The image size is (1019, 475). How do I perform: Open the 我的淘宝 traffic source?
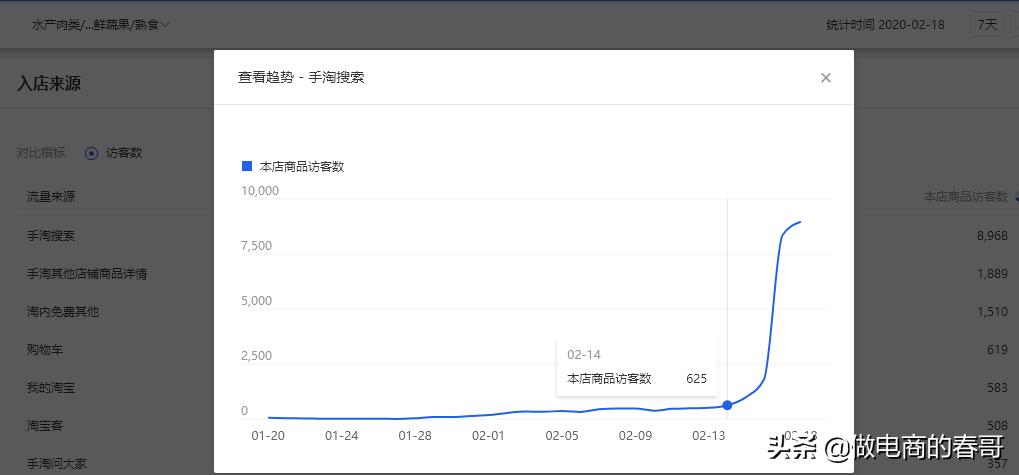pos(51,387)
